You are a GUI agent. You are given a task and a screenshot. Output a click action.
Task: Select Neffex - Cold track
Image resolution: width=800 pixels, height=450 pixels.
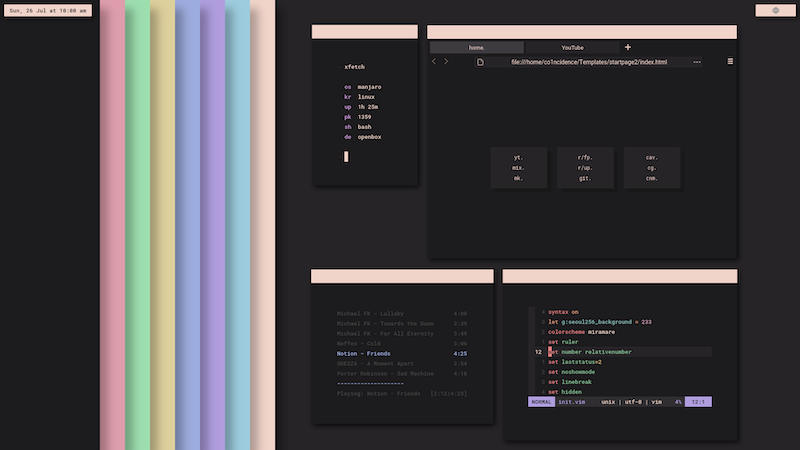[402, 344]
